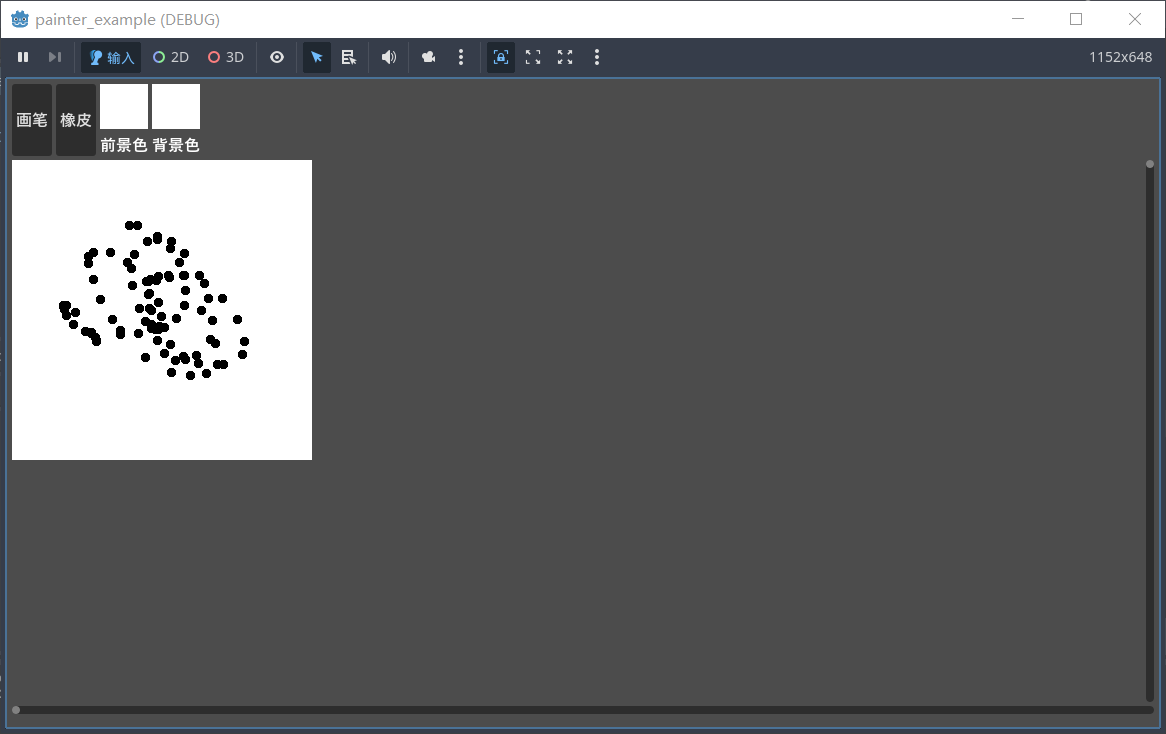Choose the list select mode icon
Image resolution: width=1166 pixels, height=734 pixels.
pyautogui.click(x=349, y=57)
